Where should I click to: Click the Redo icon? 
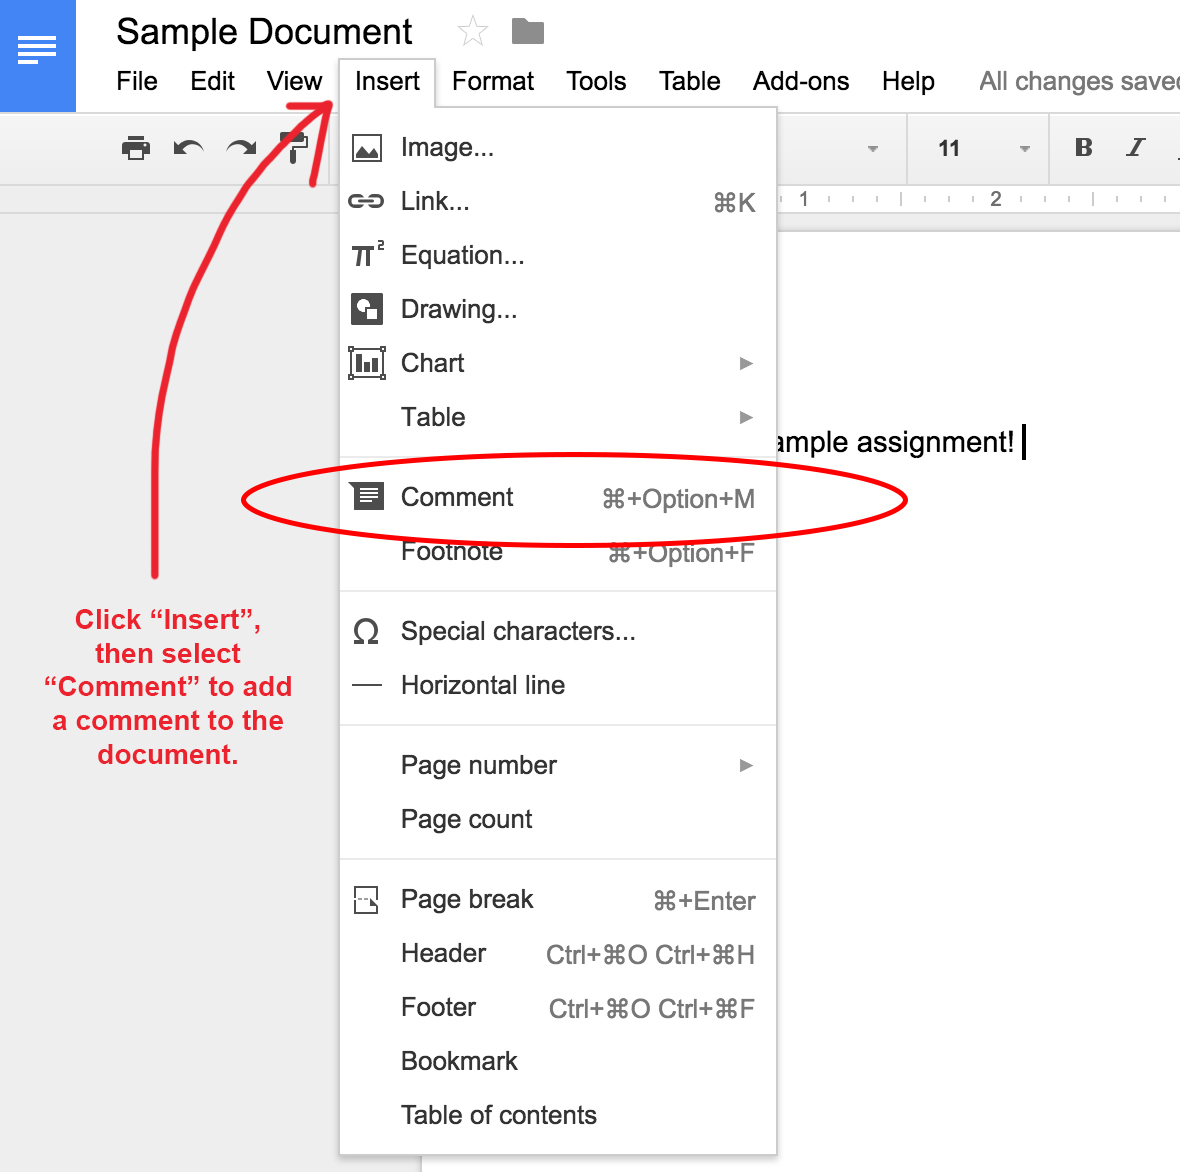point(241,148)
